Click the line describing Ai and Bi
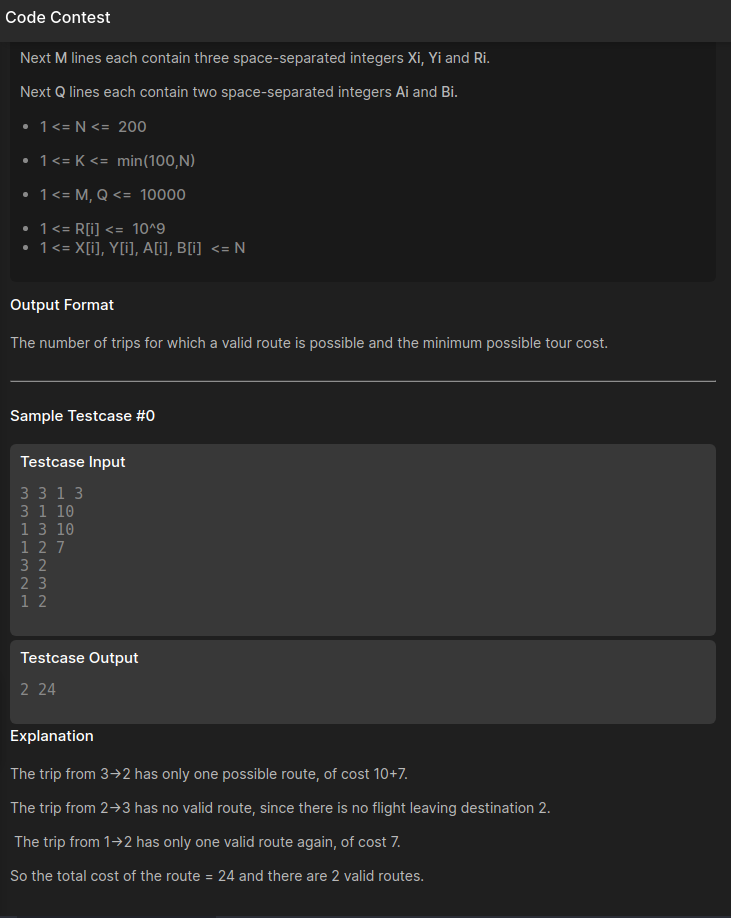 (x=239, y=92)
